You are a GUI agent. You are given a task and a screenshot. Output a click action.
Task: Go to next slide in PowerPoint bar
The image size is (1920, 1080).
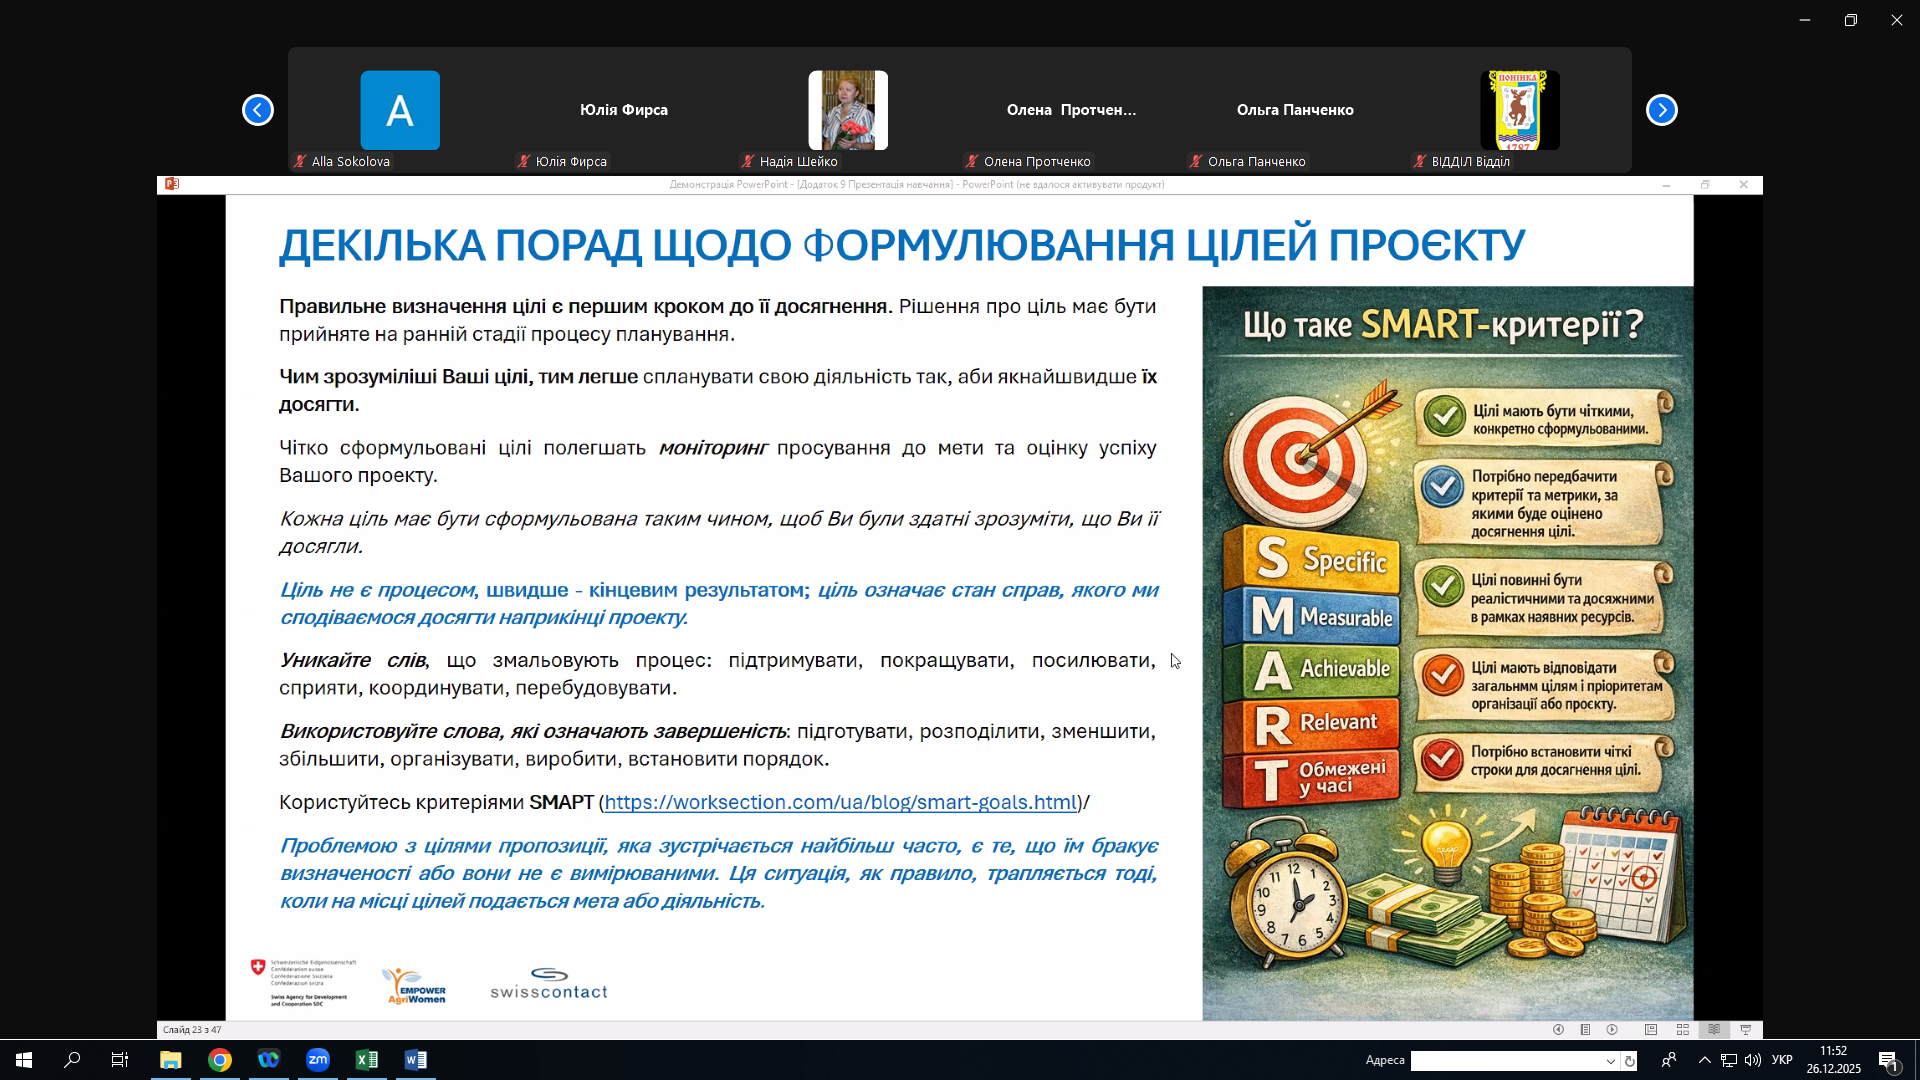pyautogui.click(x=1612, y=1030)
